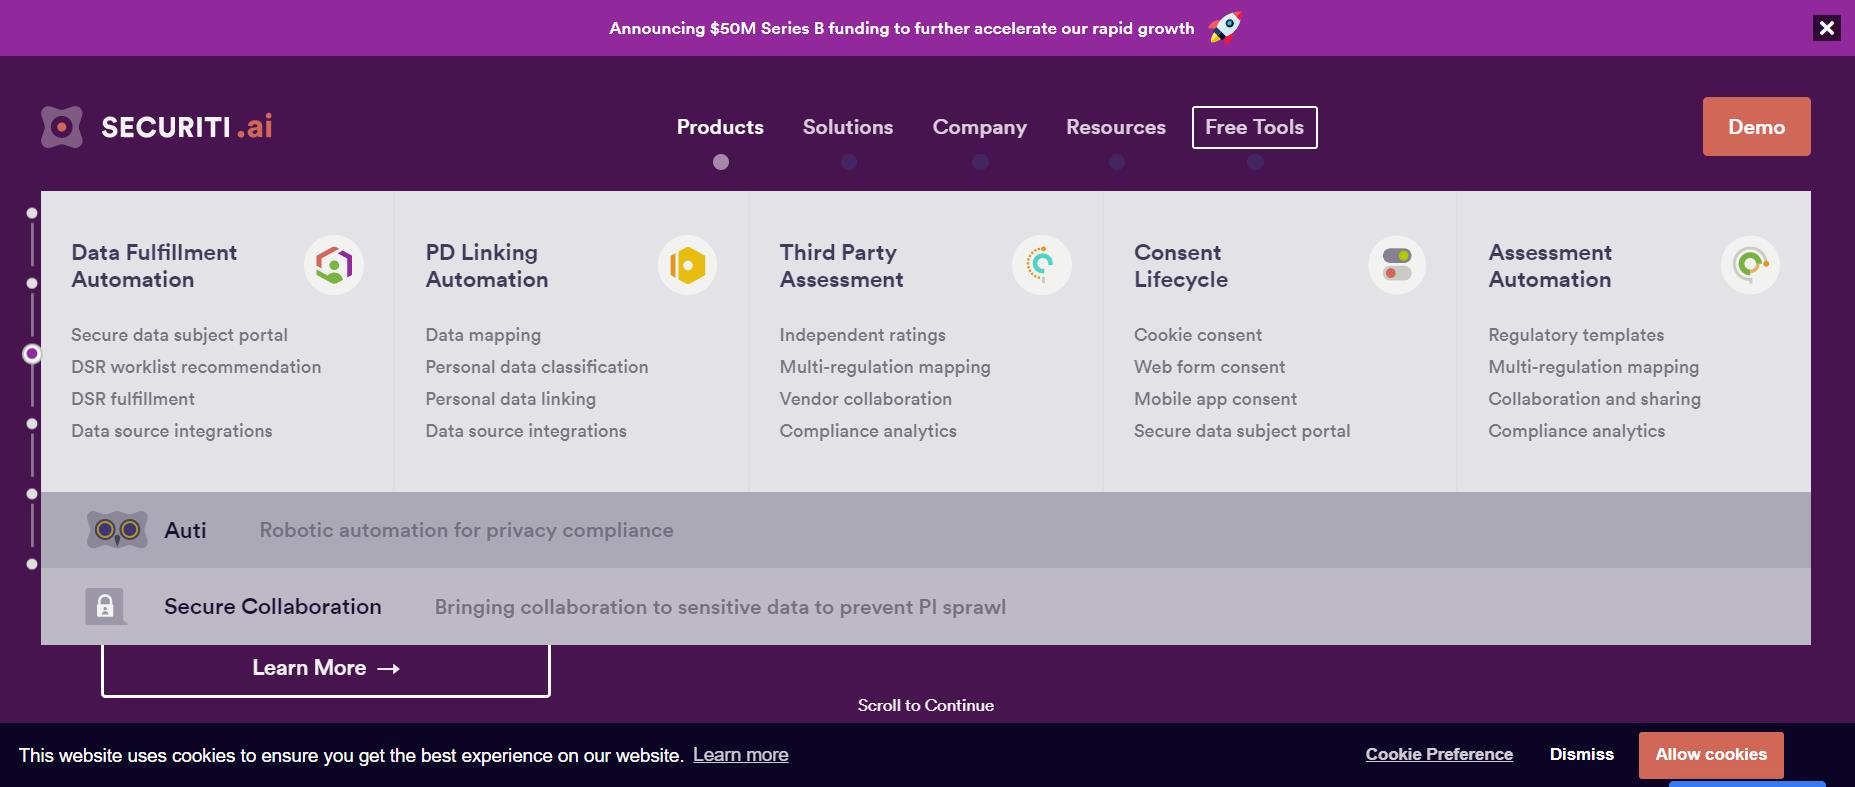
Task: Open the cookie Learn more link
Action: tap(741, 755)
